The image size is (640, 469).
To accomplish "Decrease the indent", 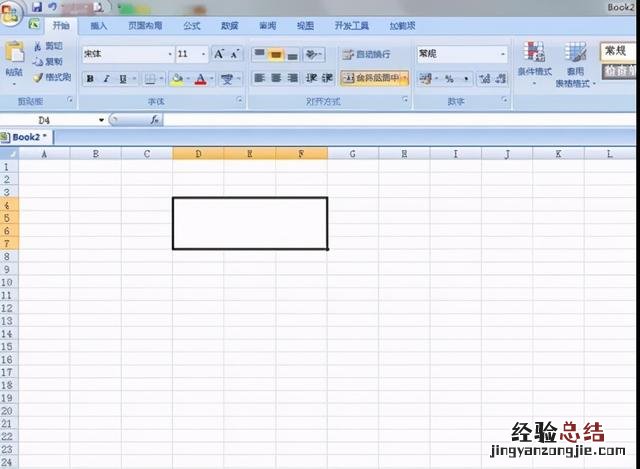I will tap(311, 78).
